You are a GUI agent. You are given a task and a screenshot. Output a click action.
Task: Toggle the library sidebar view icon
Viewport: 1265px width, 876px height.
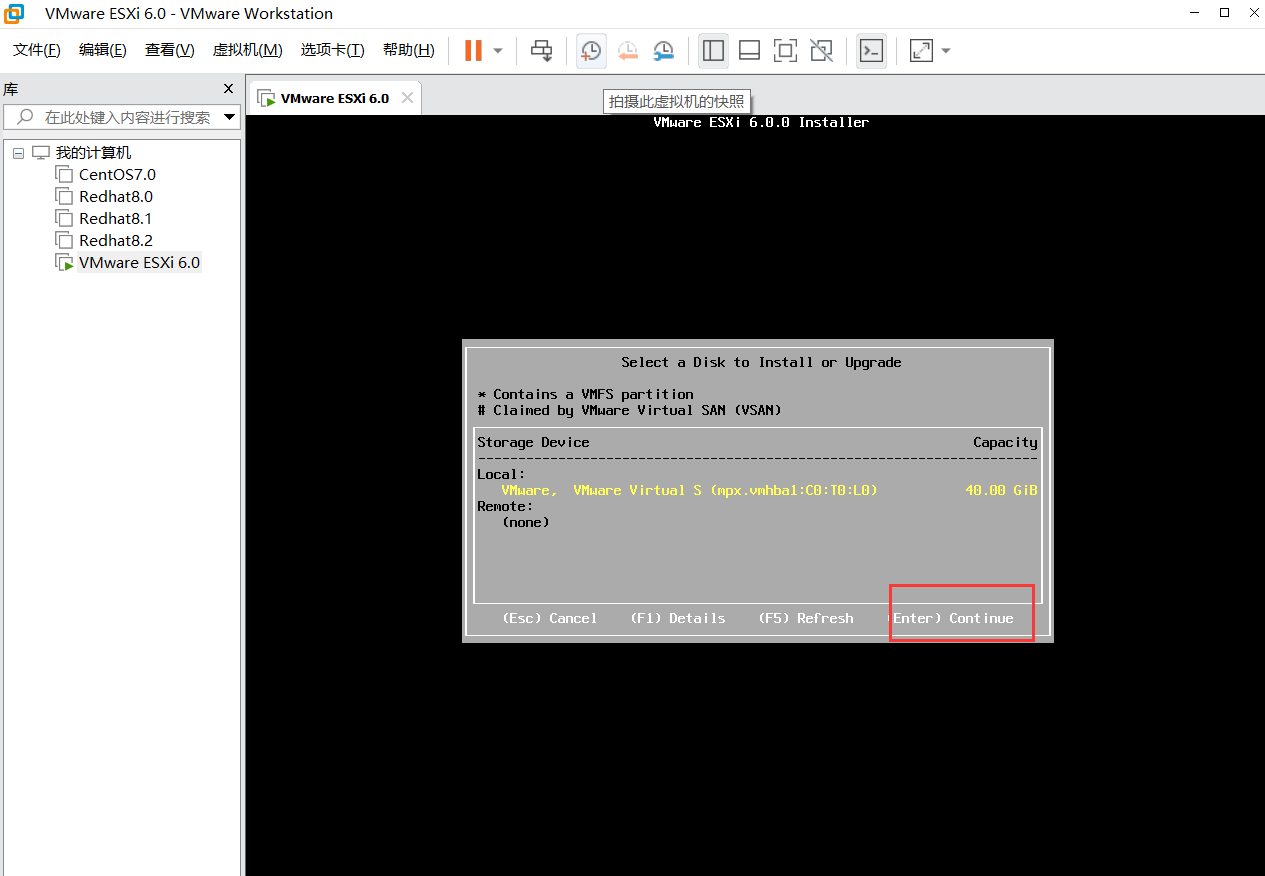click(713, 50)
